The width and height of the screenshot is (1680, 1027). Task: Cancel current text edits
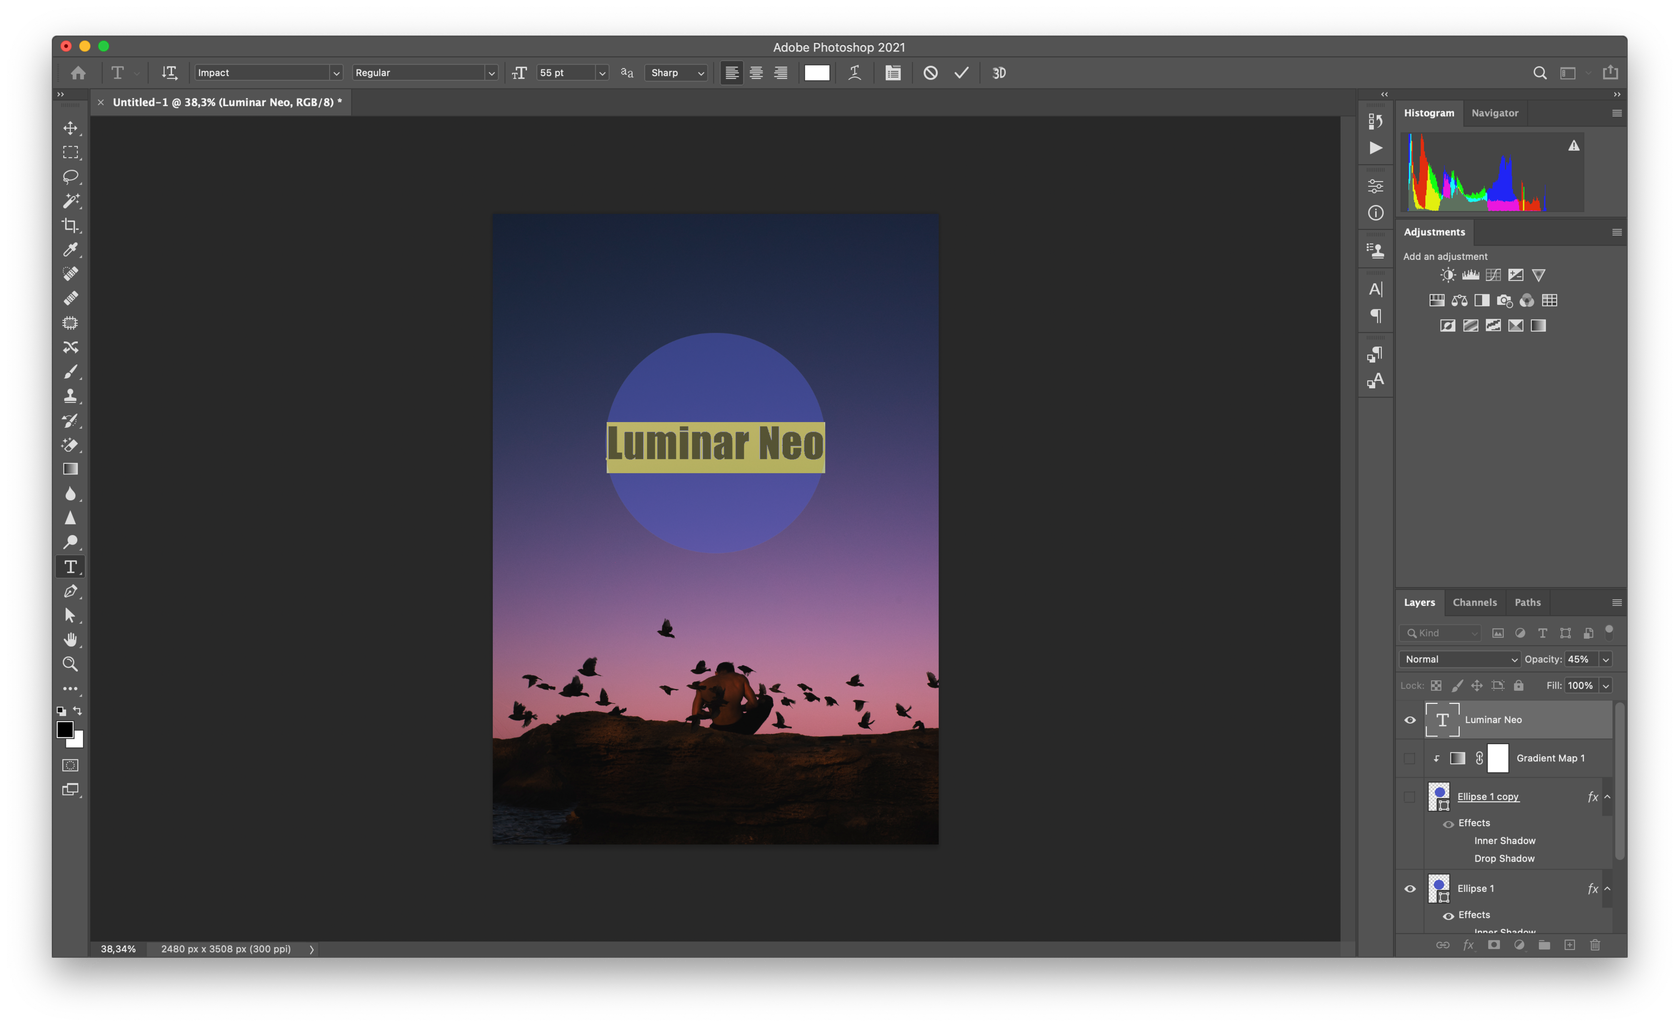(930, 73)
